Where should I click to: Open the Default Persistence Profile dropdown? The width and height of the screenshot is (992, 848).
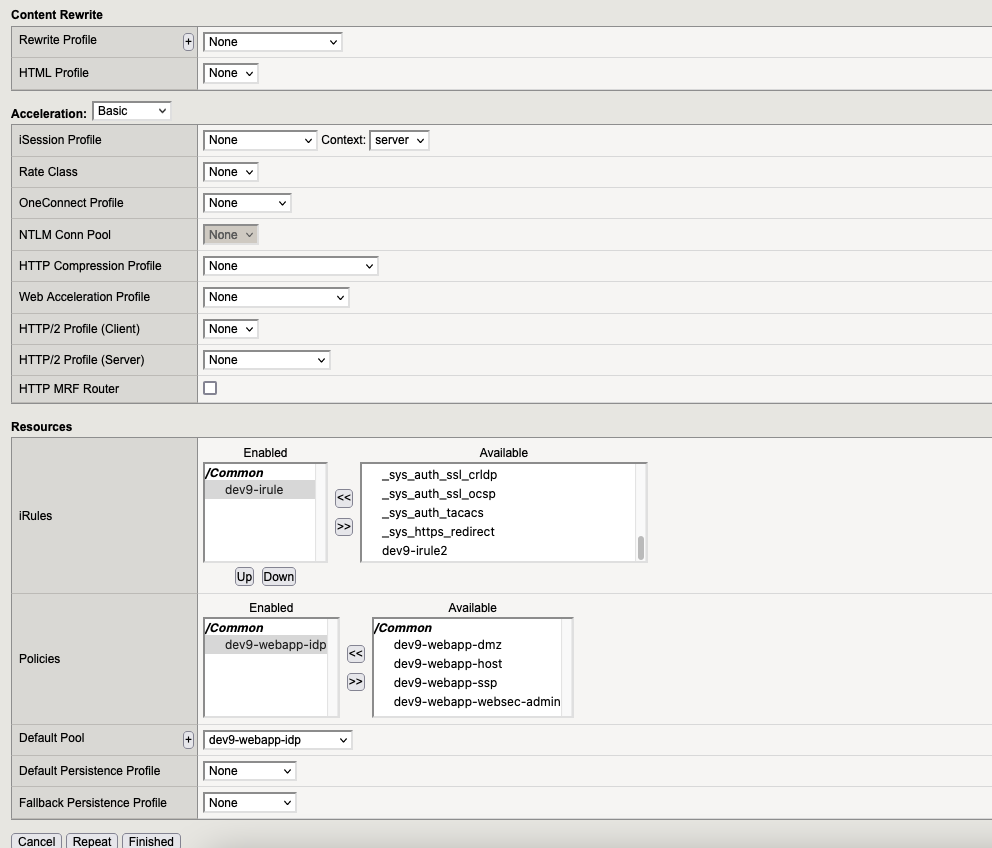tap(249, 771)
